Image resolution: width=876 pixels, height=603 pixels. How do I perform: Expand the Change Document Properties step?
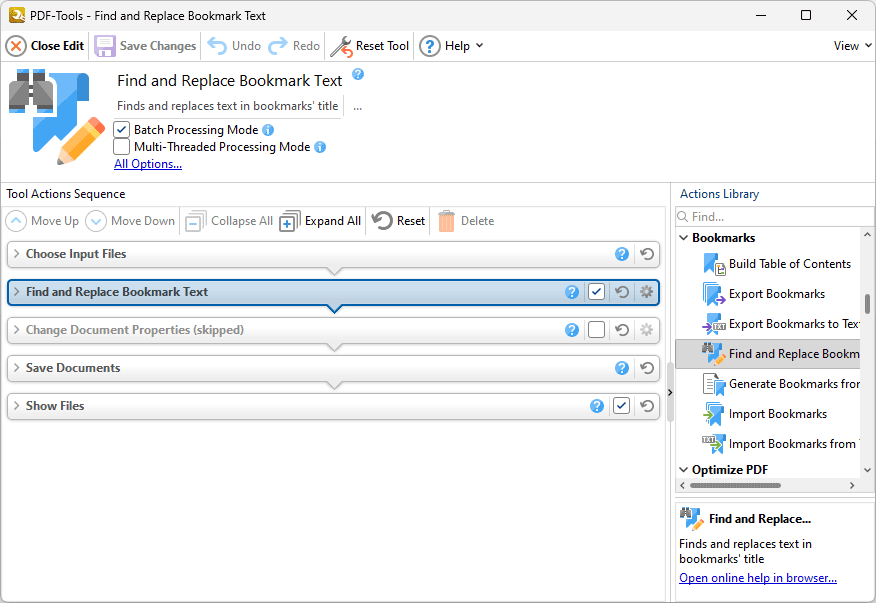coord(17,330)
